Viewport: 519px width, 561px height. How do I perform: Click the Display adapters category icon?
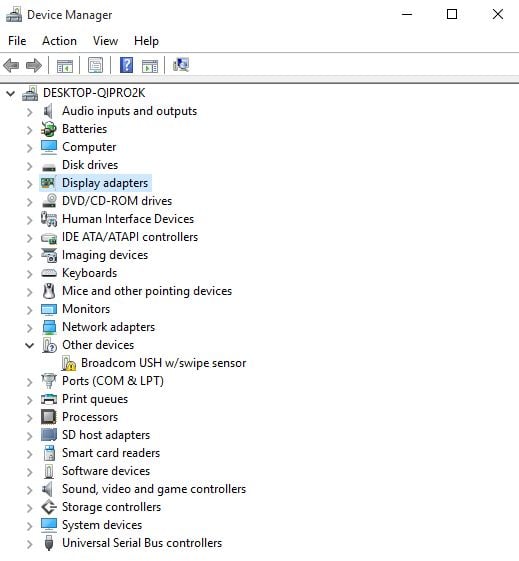pyautogui.click(x=48, y=183)
